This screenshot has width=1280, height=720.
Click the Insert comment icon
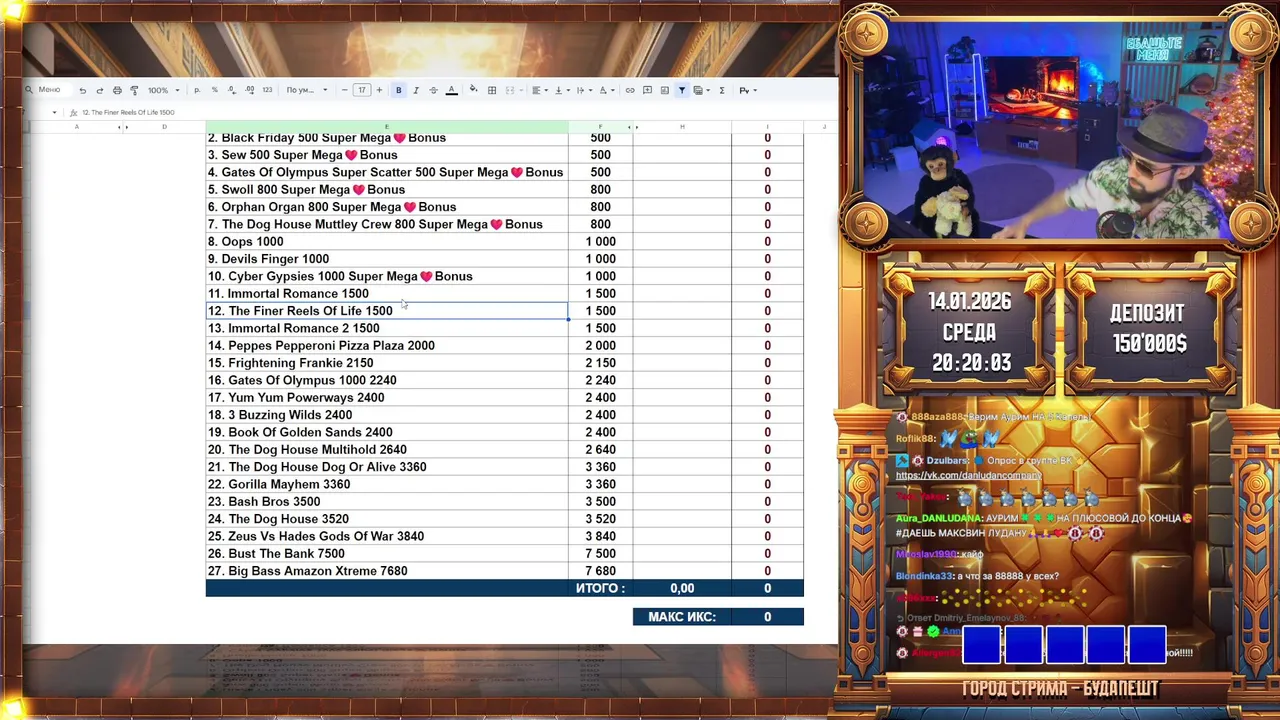point(647,90)
